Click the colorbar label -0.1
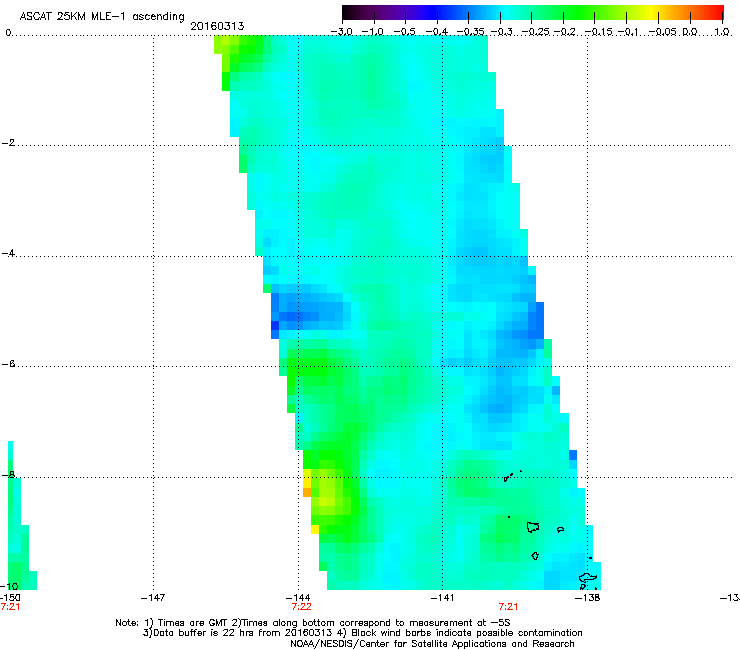740x650 pixels. (628, 32)
